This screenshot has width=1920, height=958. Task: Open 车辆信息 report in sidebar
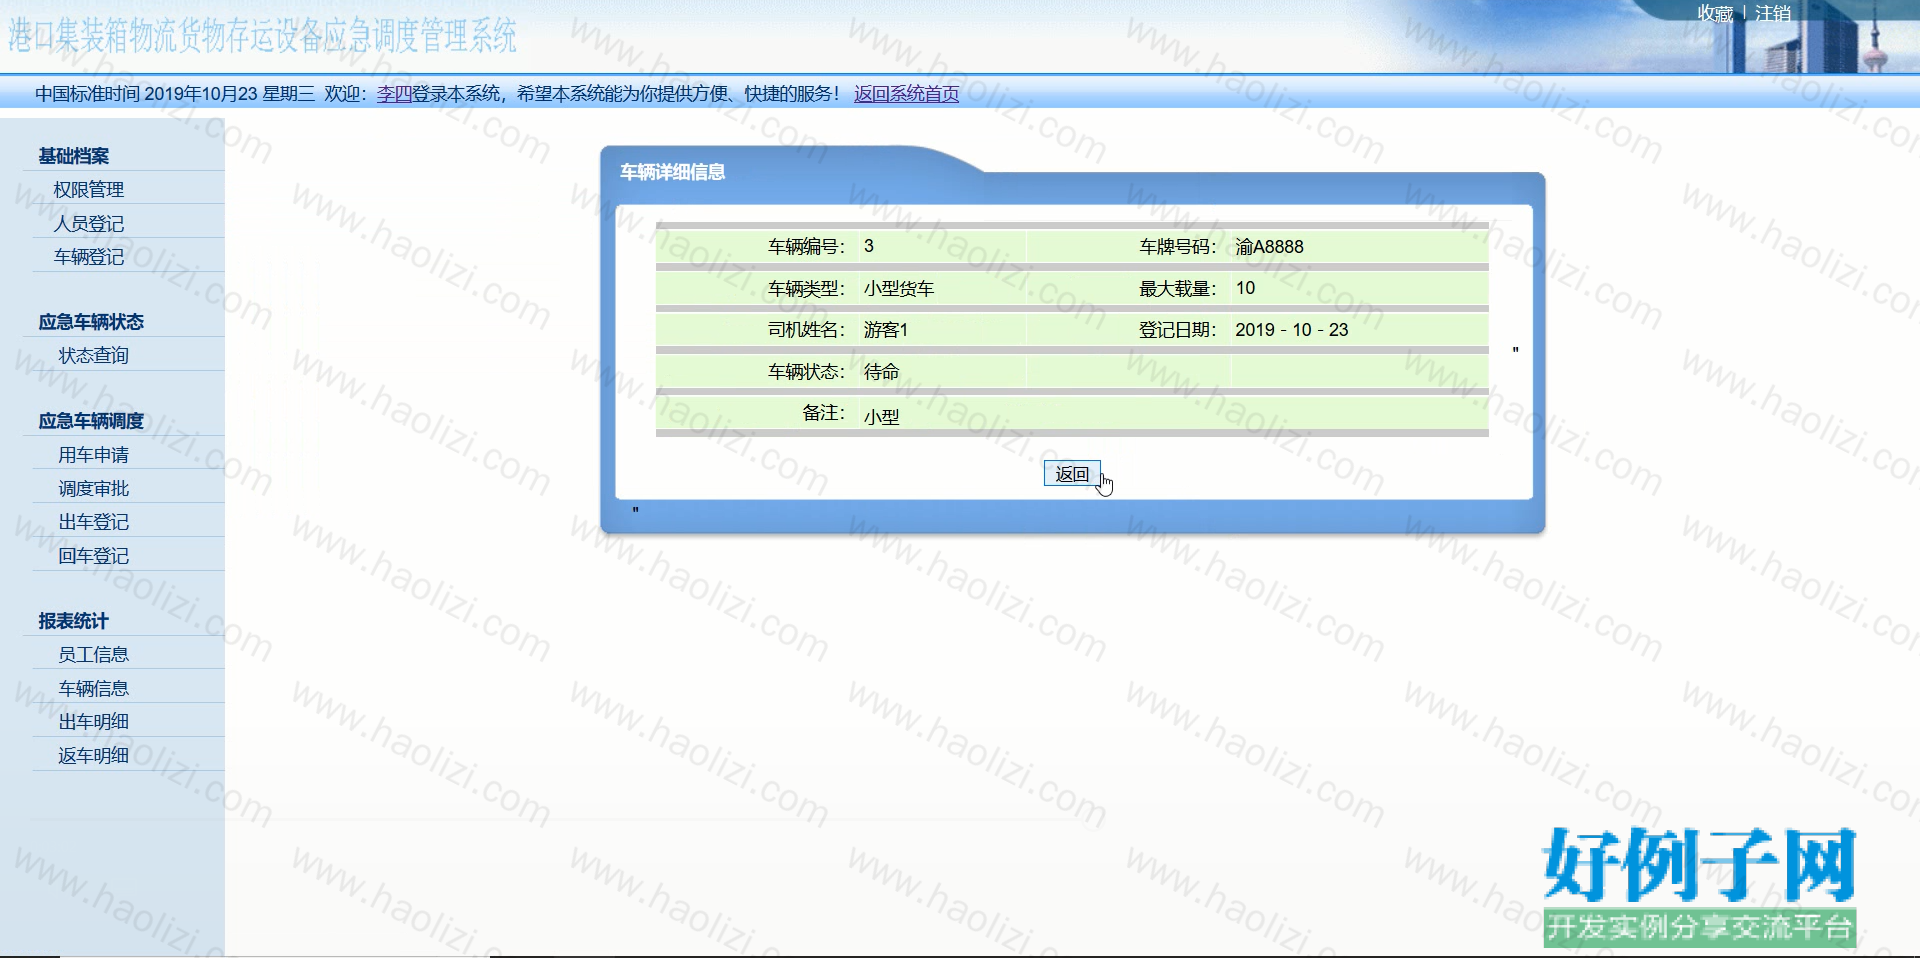[x=93, y=688]
